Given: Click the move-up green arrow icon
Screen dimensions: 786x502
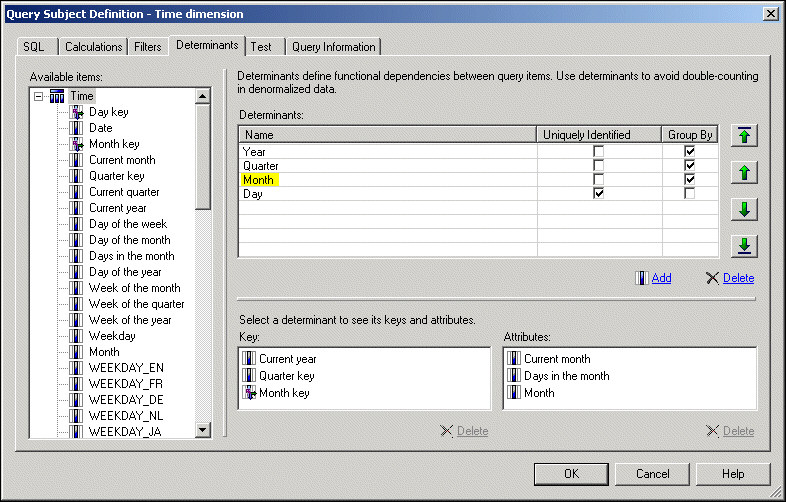Looking at the screenshot, I should tap(744, 172).
